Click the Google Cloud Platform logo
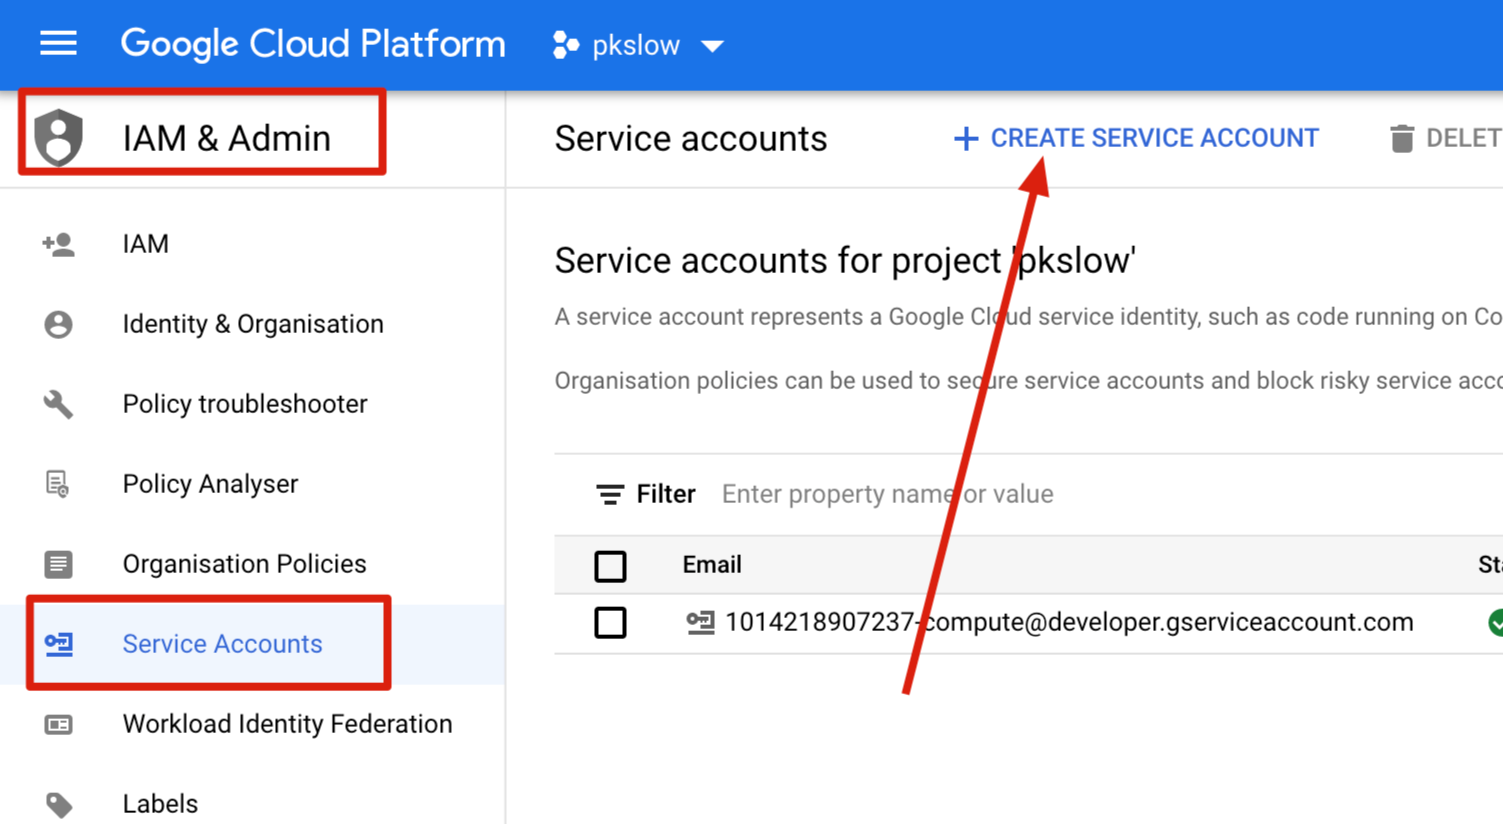 pyautogui.click(x=313, y=44)
